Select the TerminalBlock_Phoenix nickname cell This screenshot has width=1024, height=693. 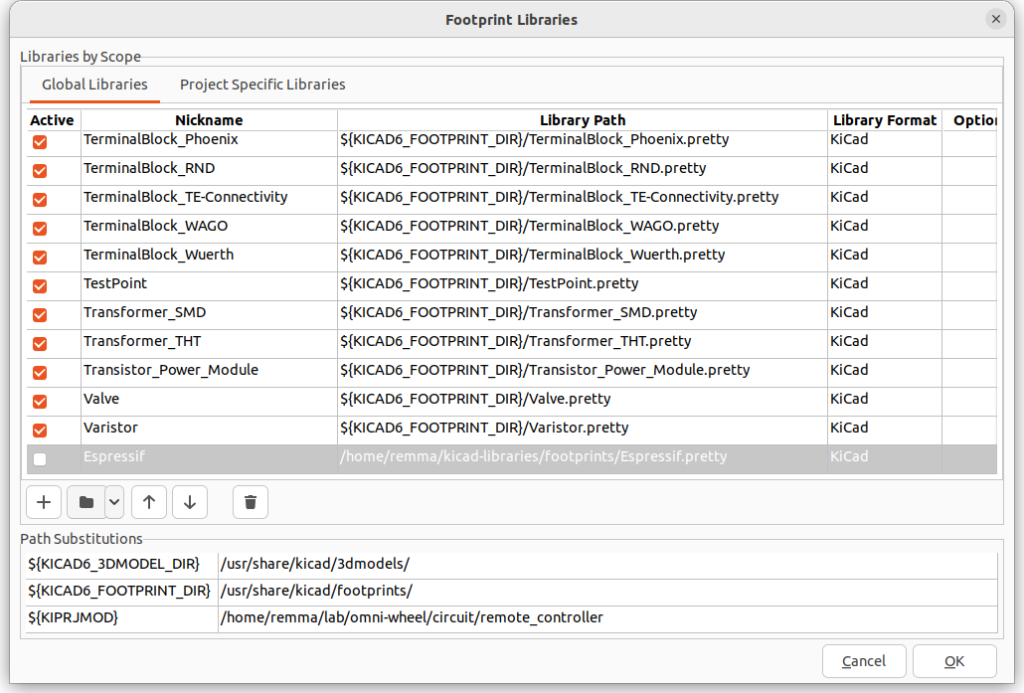point(209,142)
